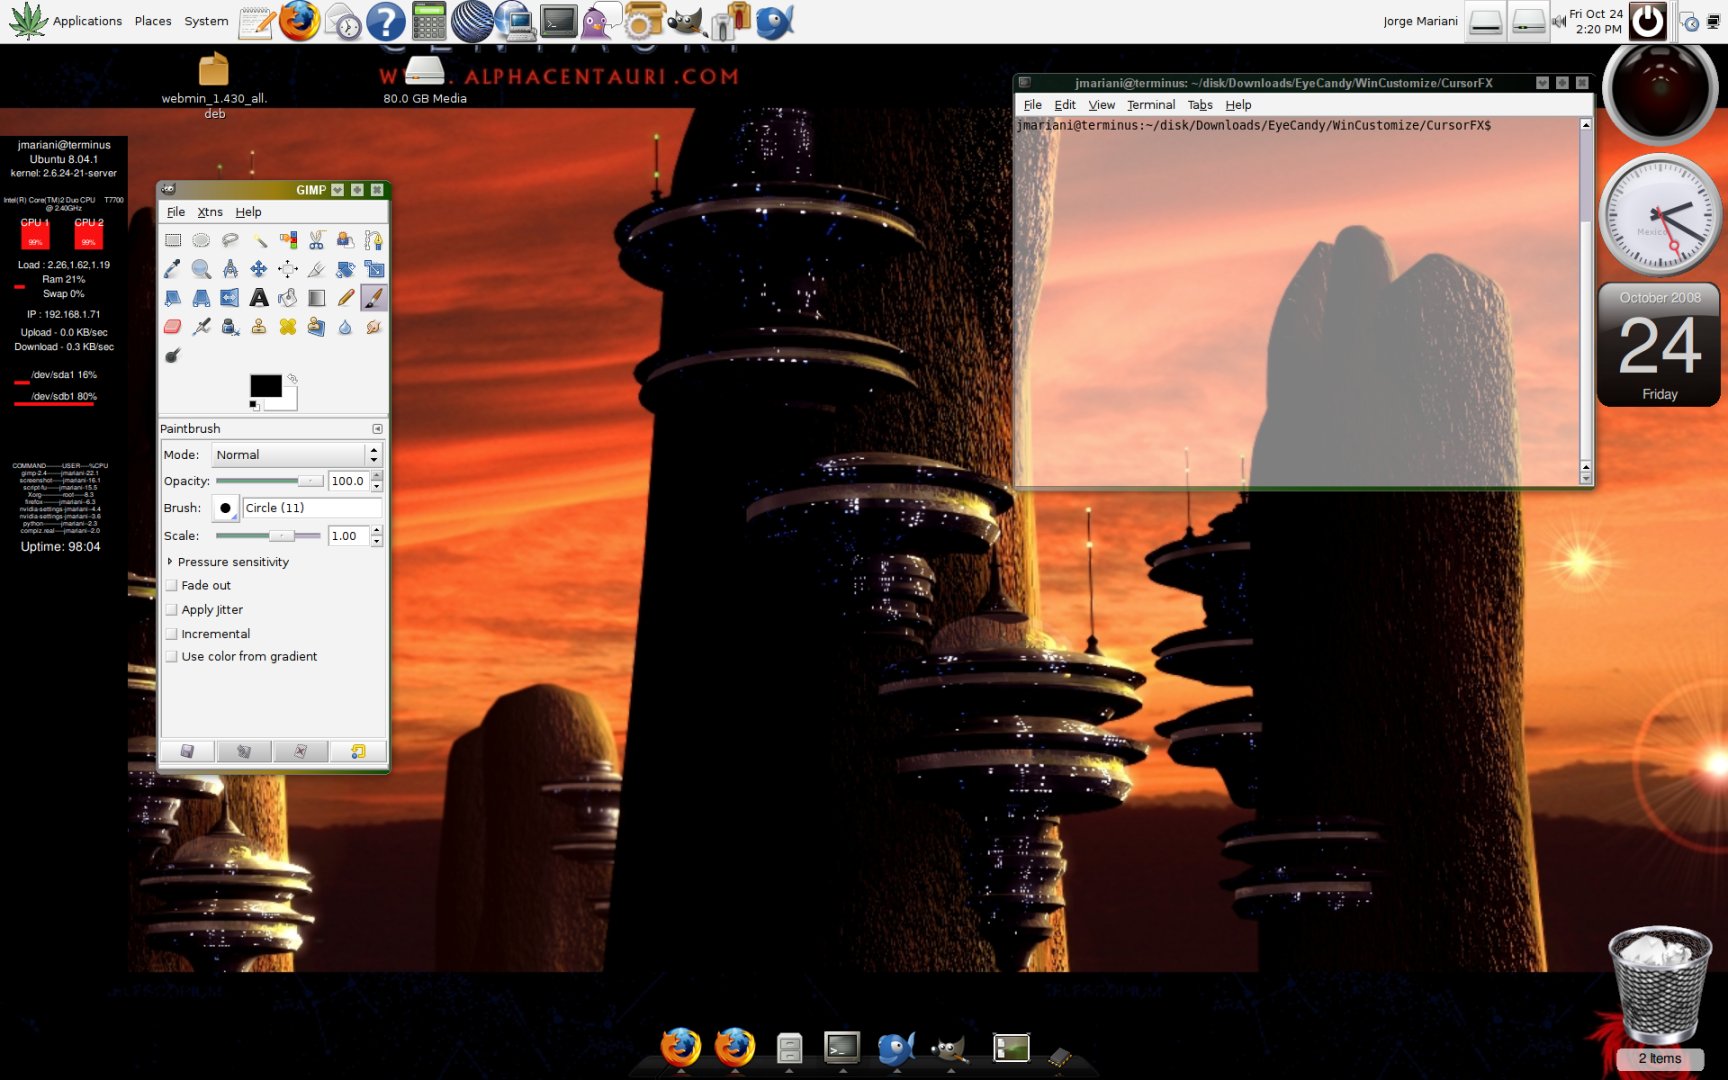
Task: Select the Fuzzy Select magic wand tool
Action: 259,240
